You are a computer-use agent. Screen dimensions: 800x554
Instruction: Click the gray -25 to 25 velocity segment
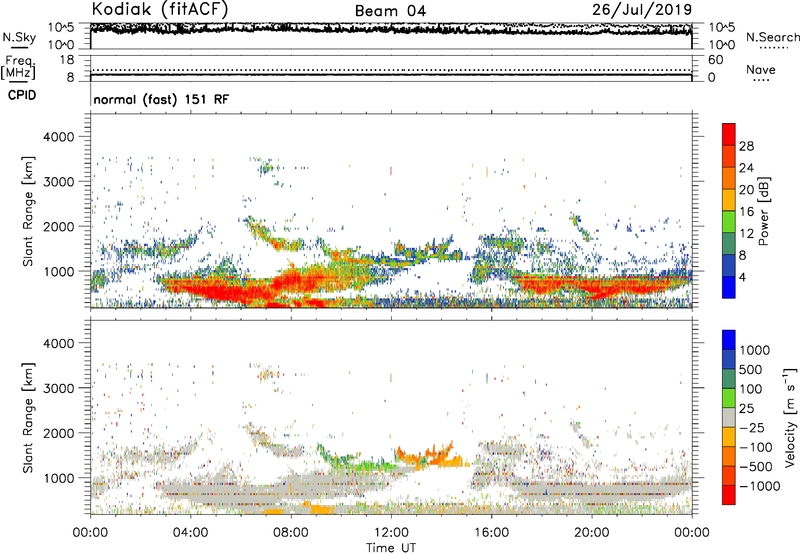coord(729,417)
